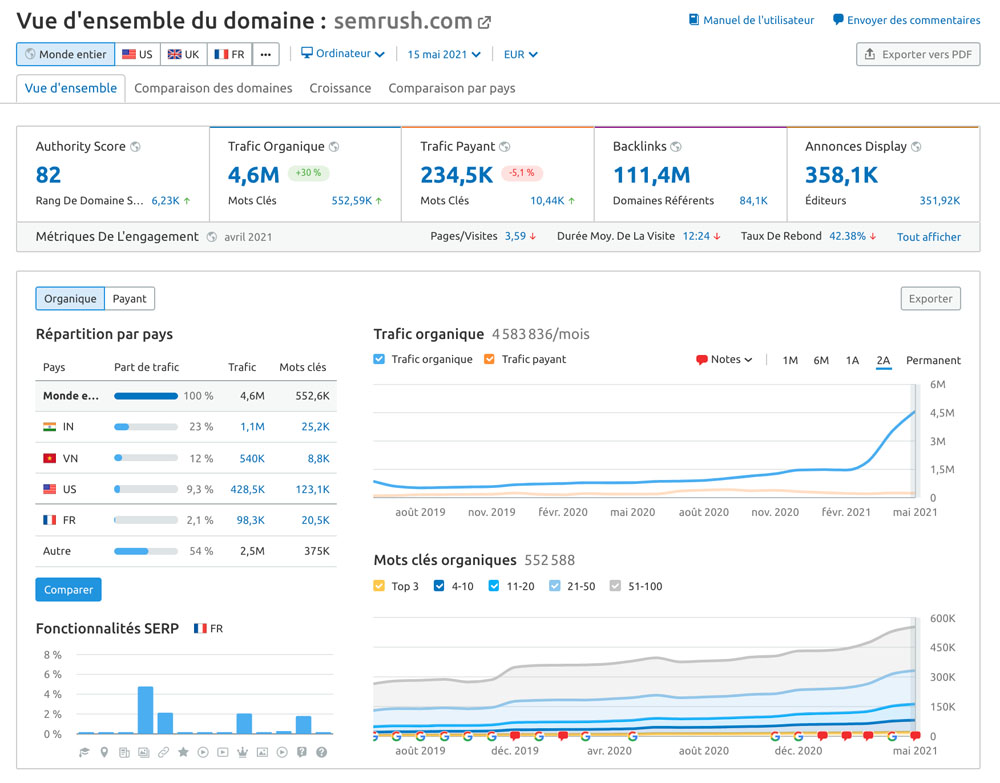Click the globe icon next to Annonces Display
The width and height of the screenshot is (1000, 783).
916,147
